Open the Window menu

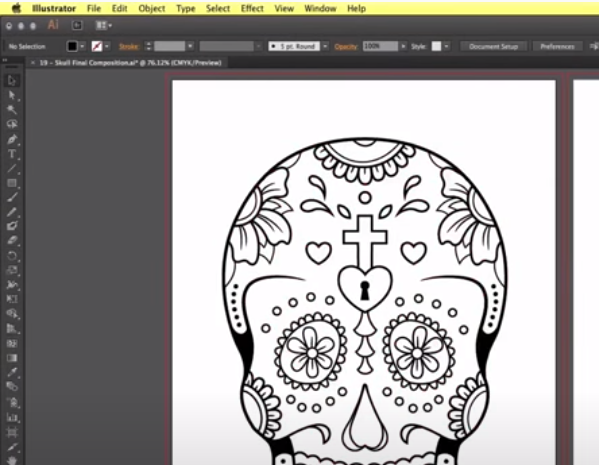pyautogui.click(x=320, y=8)
